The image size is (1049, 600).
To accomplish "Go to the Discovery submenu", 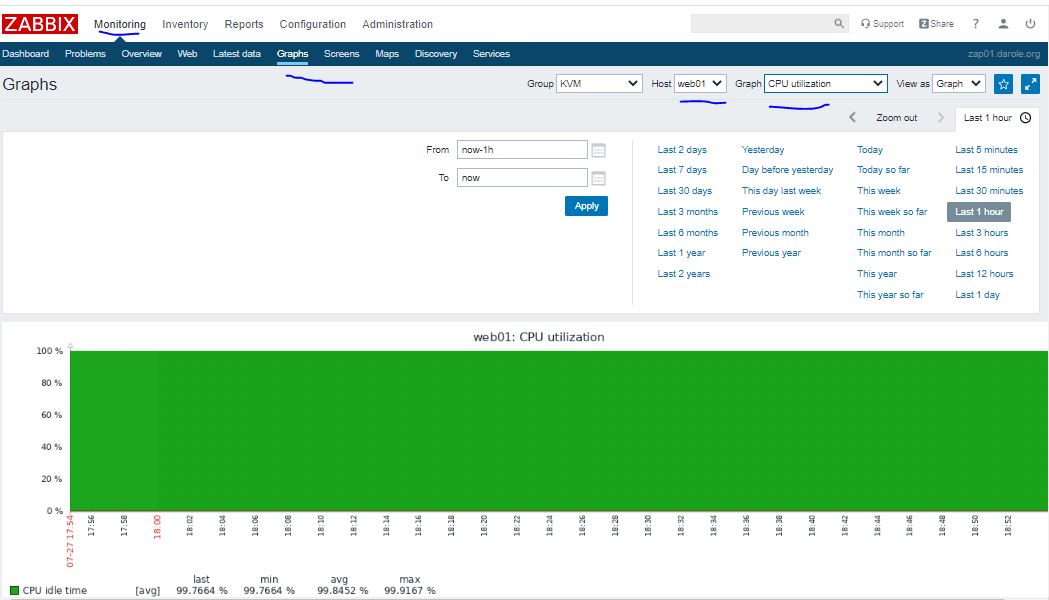I will click(x=436, y=54).
